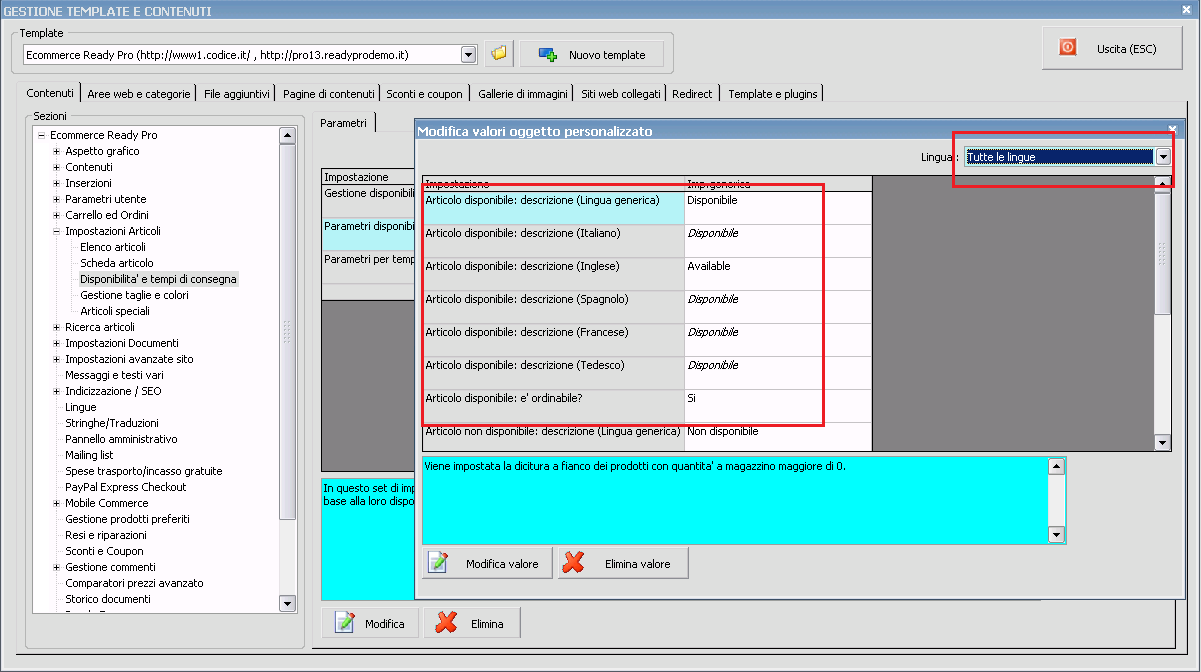Expand the Gestione commenti node
This screenshot has width=1201, height=672.
click(56, 567)
